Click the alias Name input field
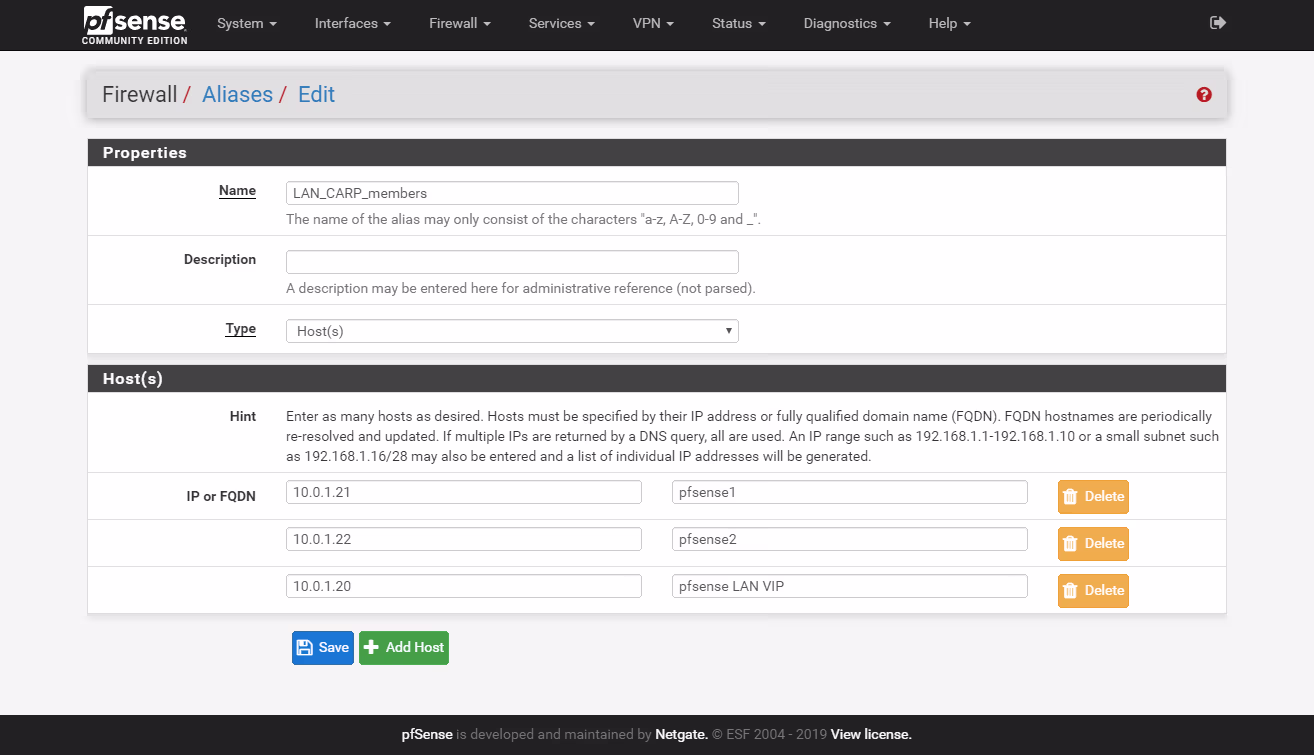 click(512, 193)
